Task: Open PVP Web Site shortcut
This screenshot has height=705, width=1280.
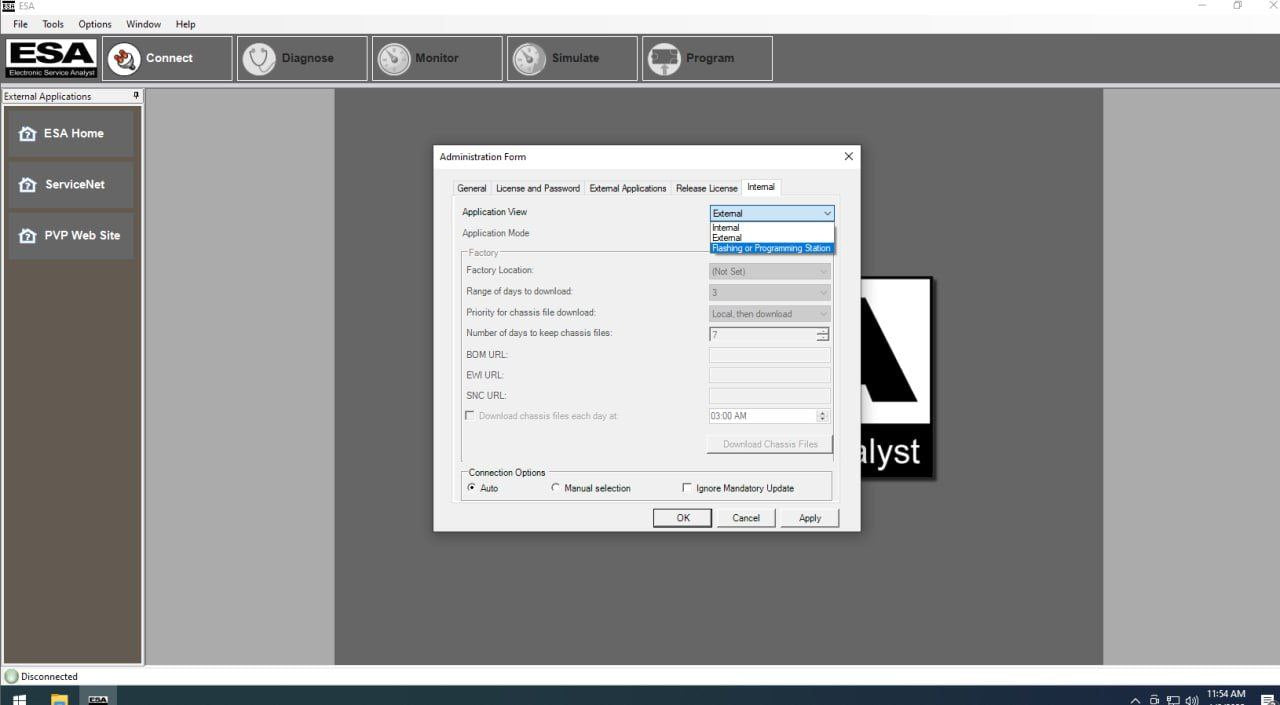Action: (x=71, y=236)
